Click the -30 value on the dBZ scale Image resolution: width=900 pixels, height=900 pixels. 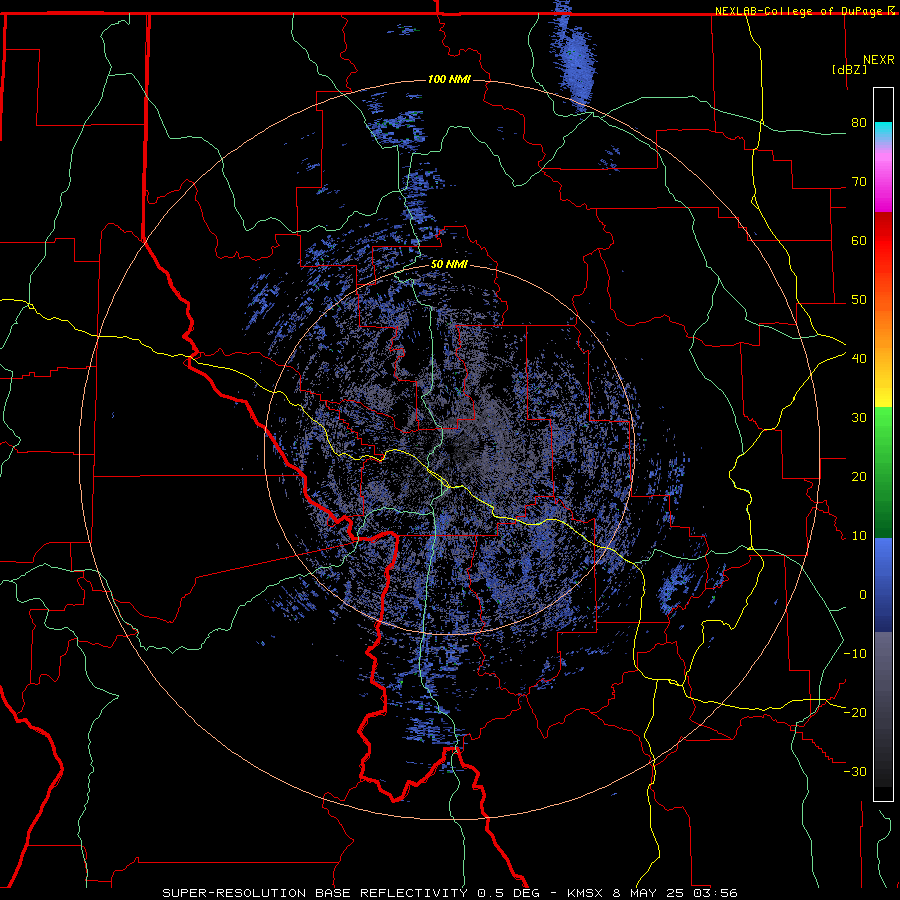point(855,772)
